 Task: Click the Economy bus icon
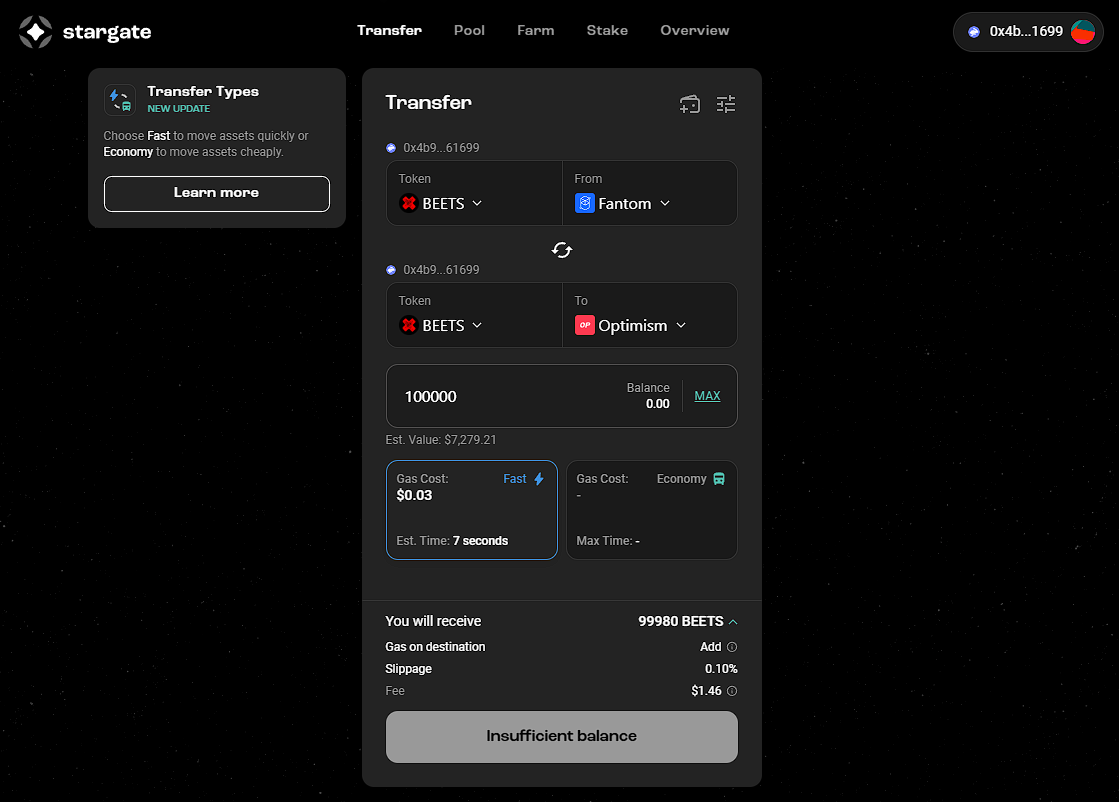(719, 479)
